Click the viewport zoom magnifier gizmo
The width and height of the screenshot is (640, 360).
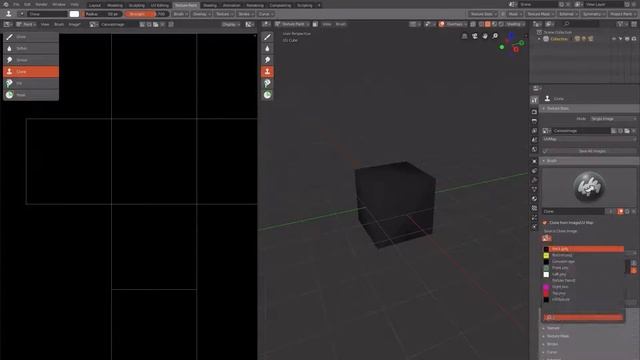click(x=495, y=36)
